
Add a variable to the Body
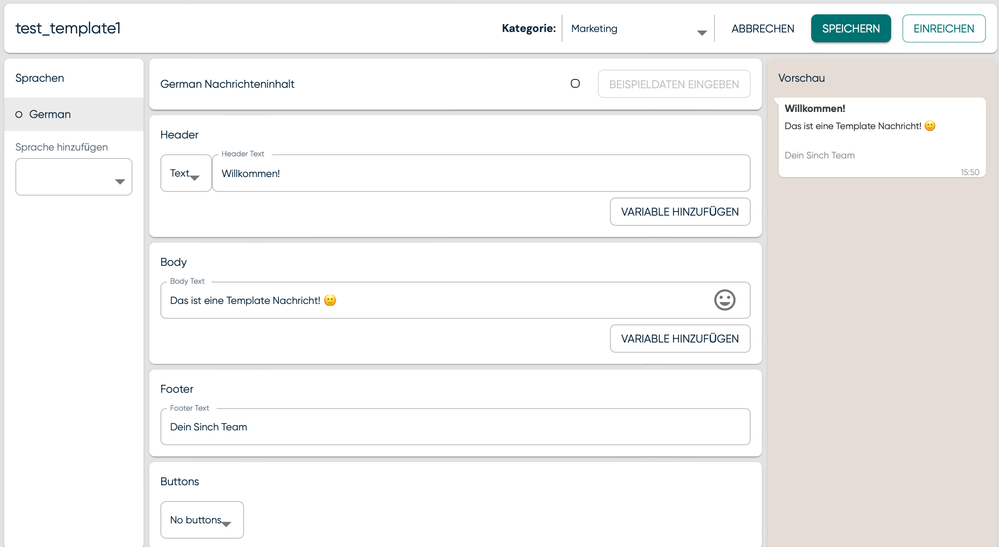pos(680,339)
